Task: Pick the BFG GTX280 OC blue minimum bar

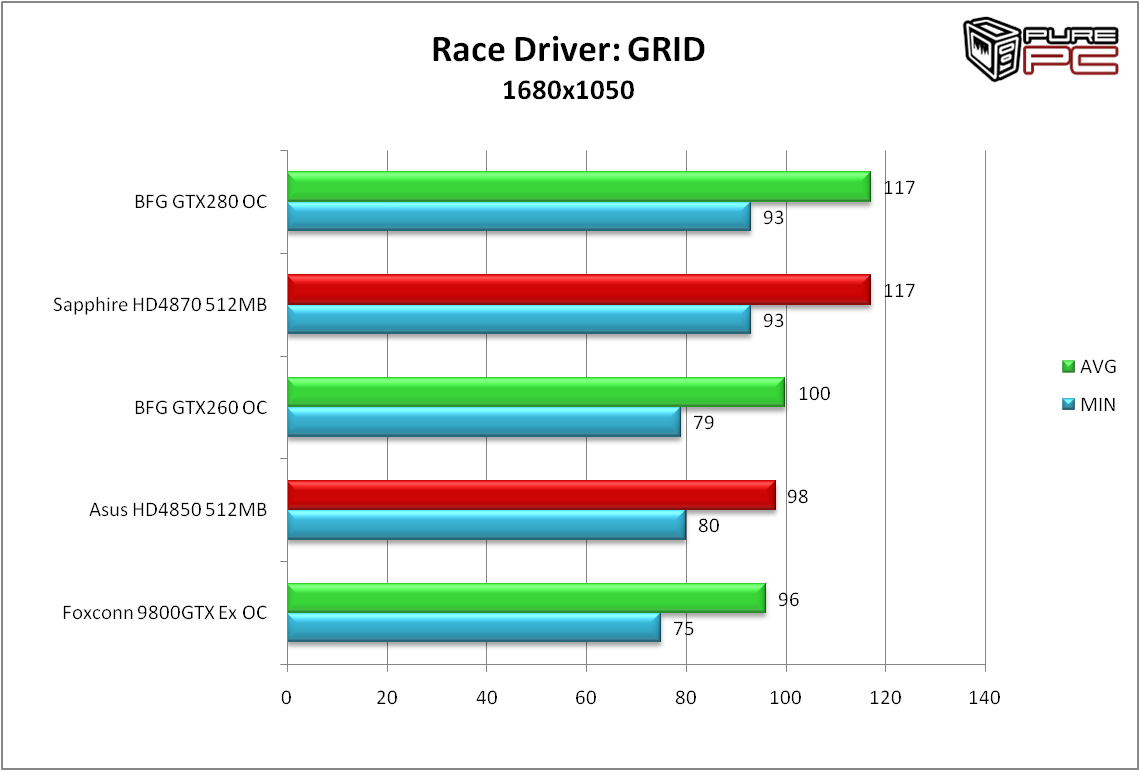Action: coord(518,217)
